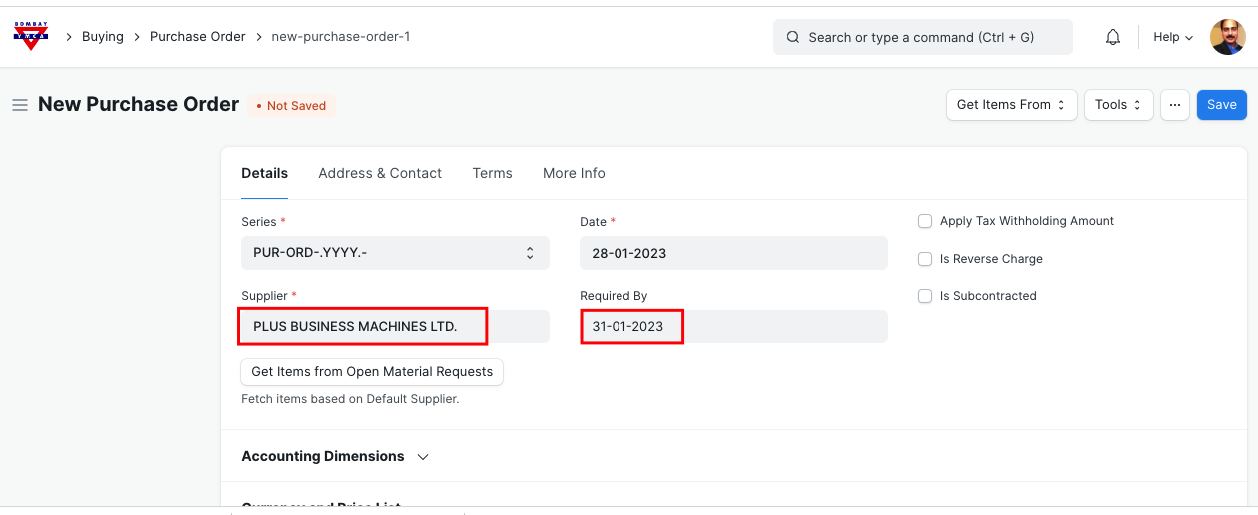
Task: Check the Is Reverse Charge box
Action: click(925, 259)
